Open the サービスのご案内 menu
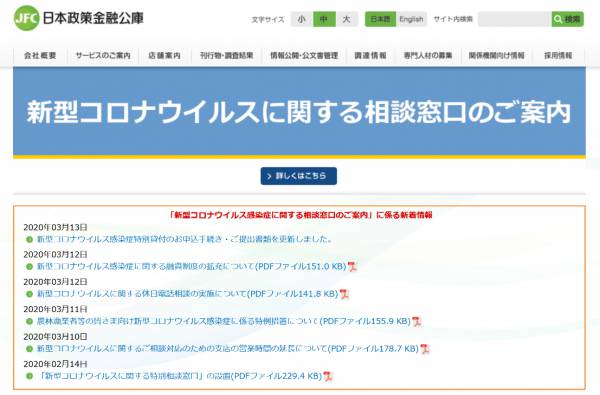The image size is (600, 395). coord(103,55)
